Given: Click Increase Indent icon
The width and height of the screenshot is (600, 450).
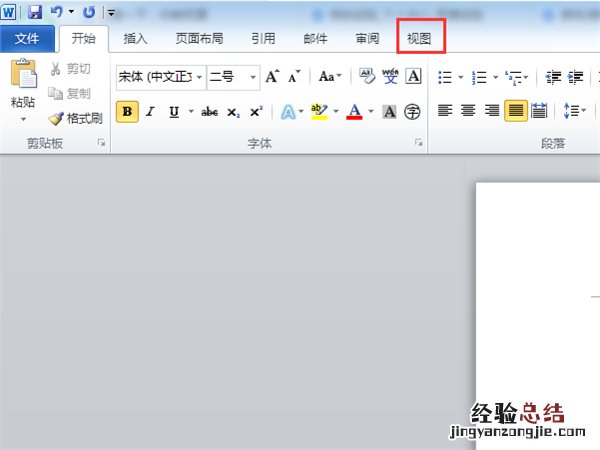Looking at the screenshot, I should [x=576, y=77].
